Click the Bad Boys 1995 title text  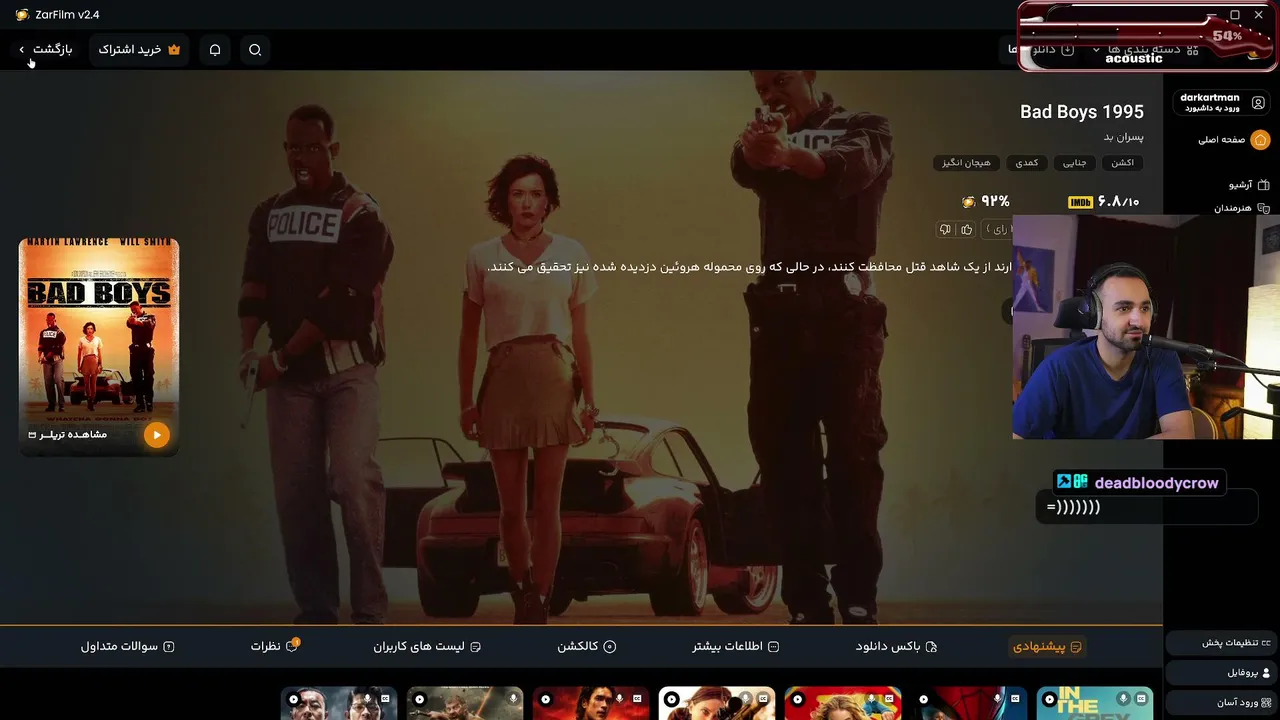click(x=1082, y=112)
